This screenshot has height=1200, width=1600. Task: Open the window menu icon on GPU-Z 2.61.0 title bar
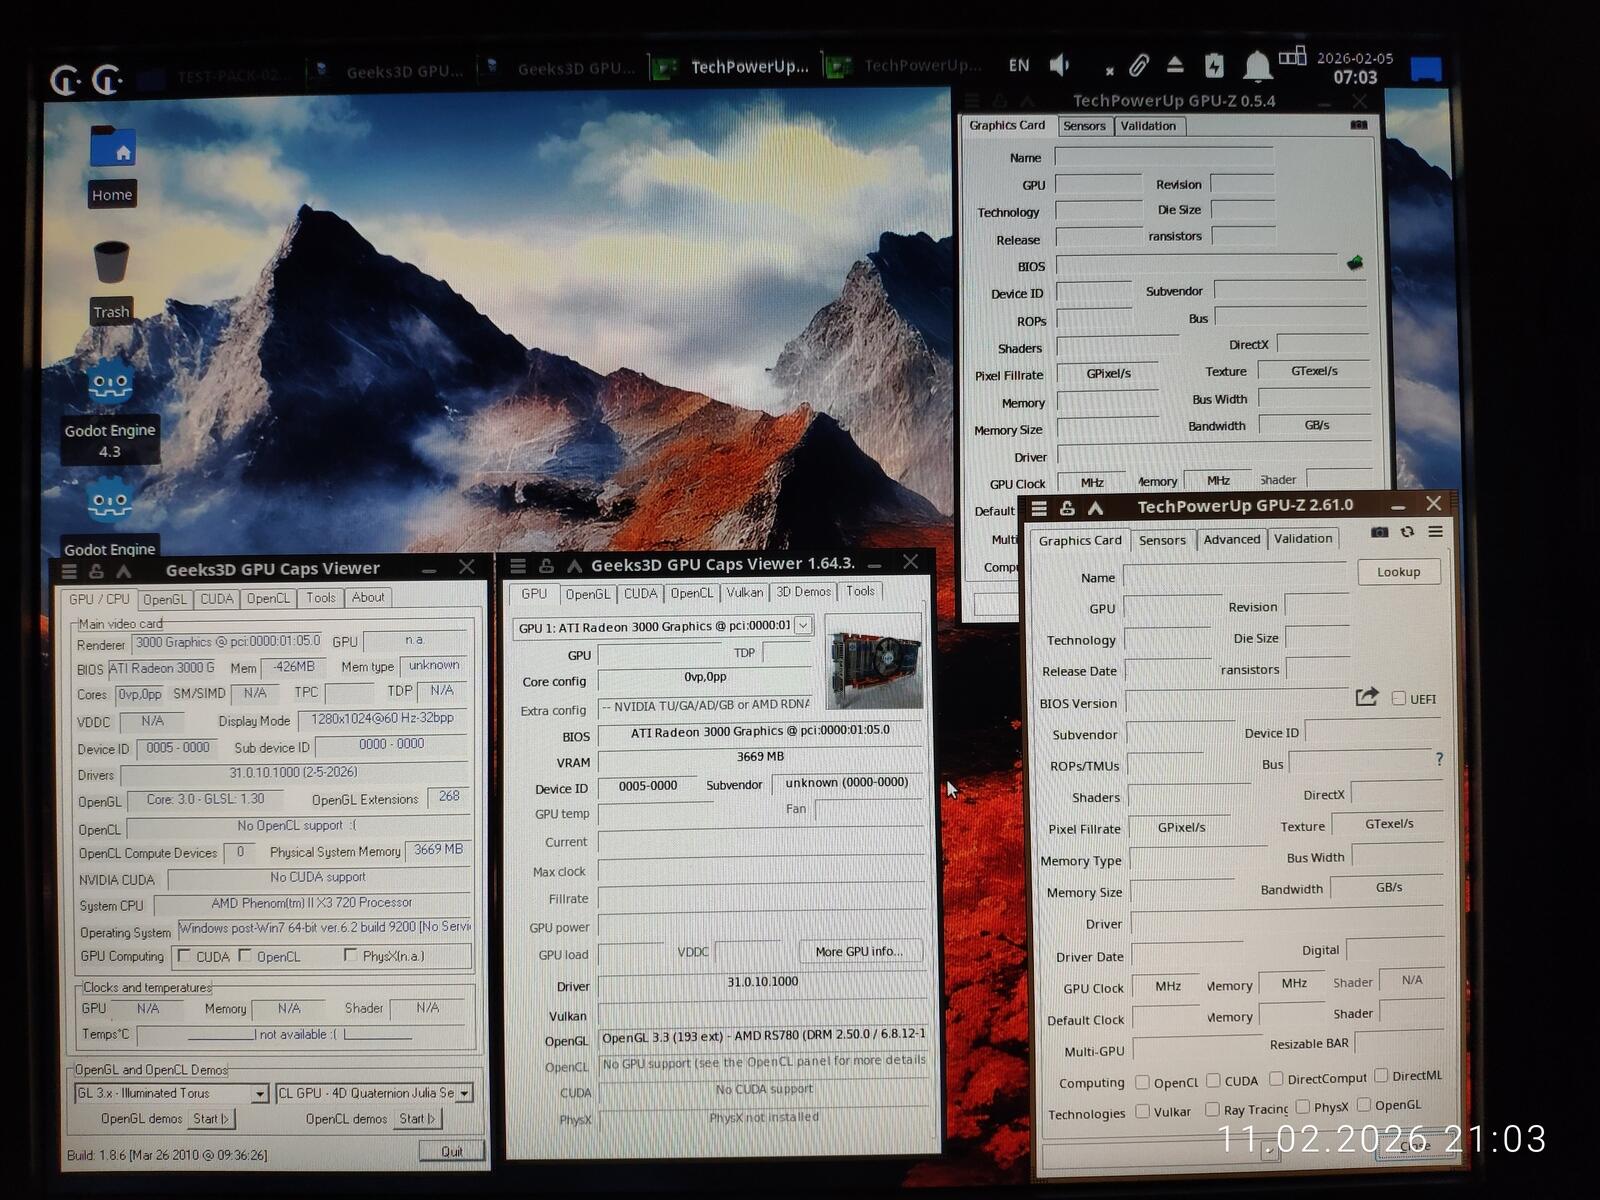[1039, 508]
